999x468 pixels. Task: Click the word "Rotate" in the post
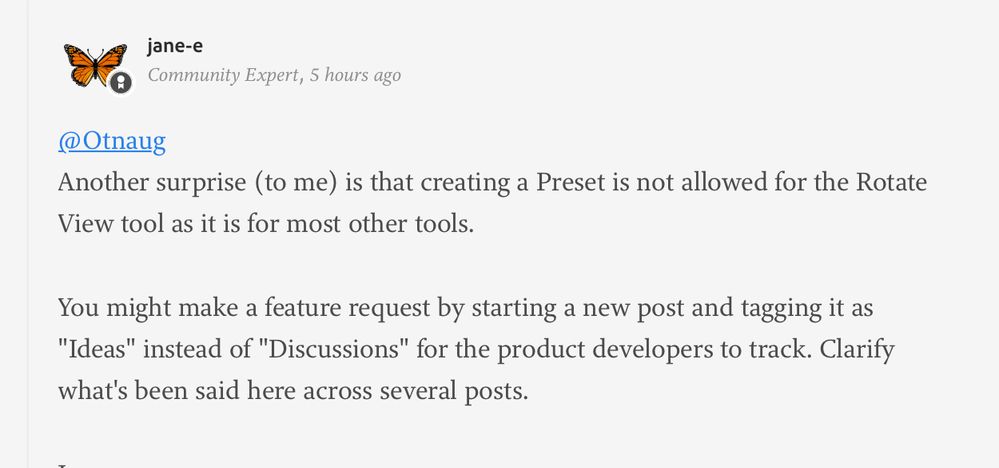(x=892, y=183)
